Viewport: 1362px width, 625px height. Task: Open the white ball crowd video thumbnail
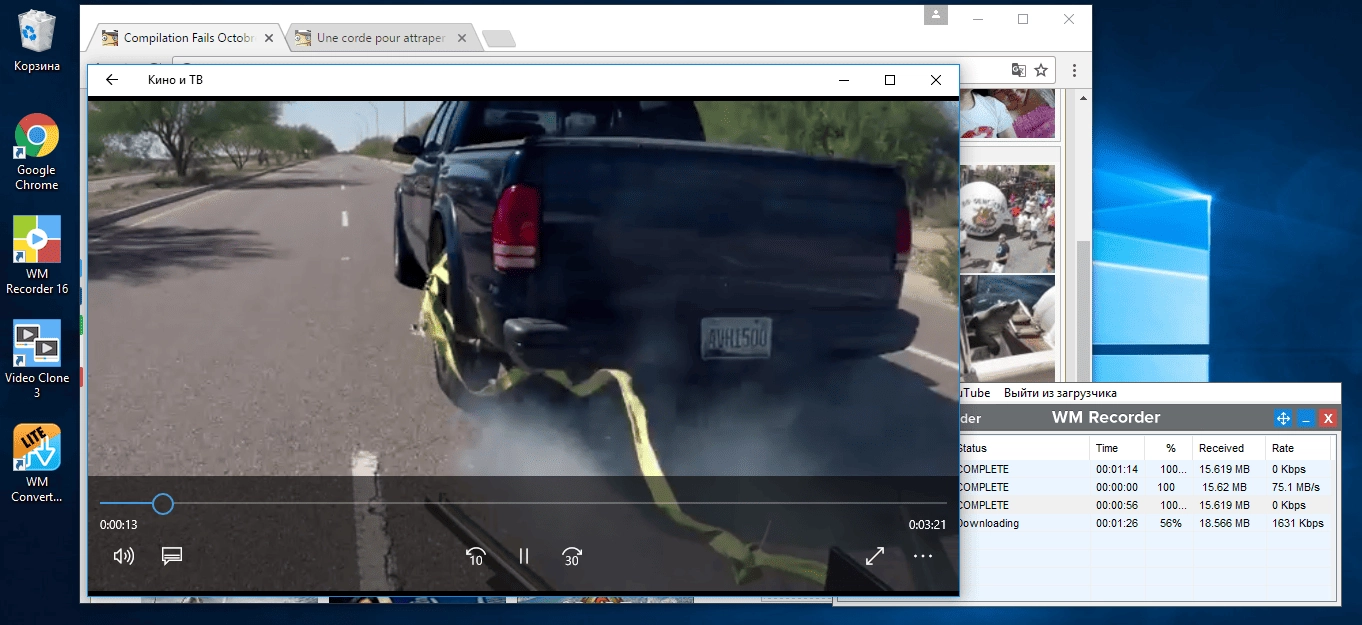click(x=1007, y=219)
